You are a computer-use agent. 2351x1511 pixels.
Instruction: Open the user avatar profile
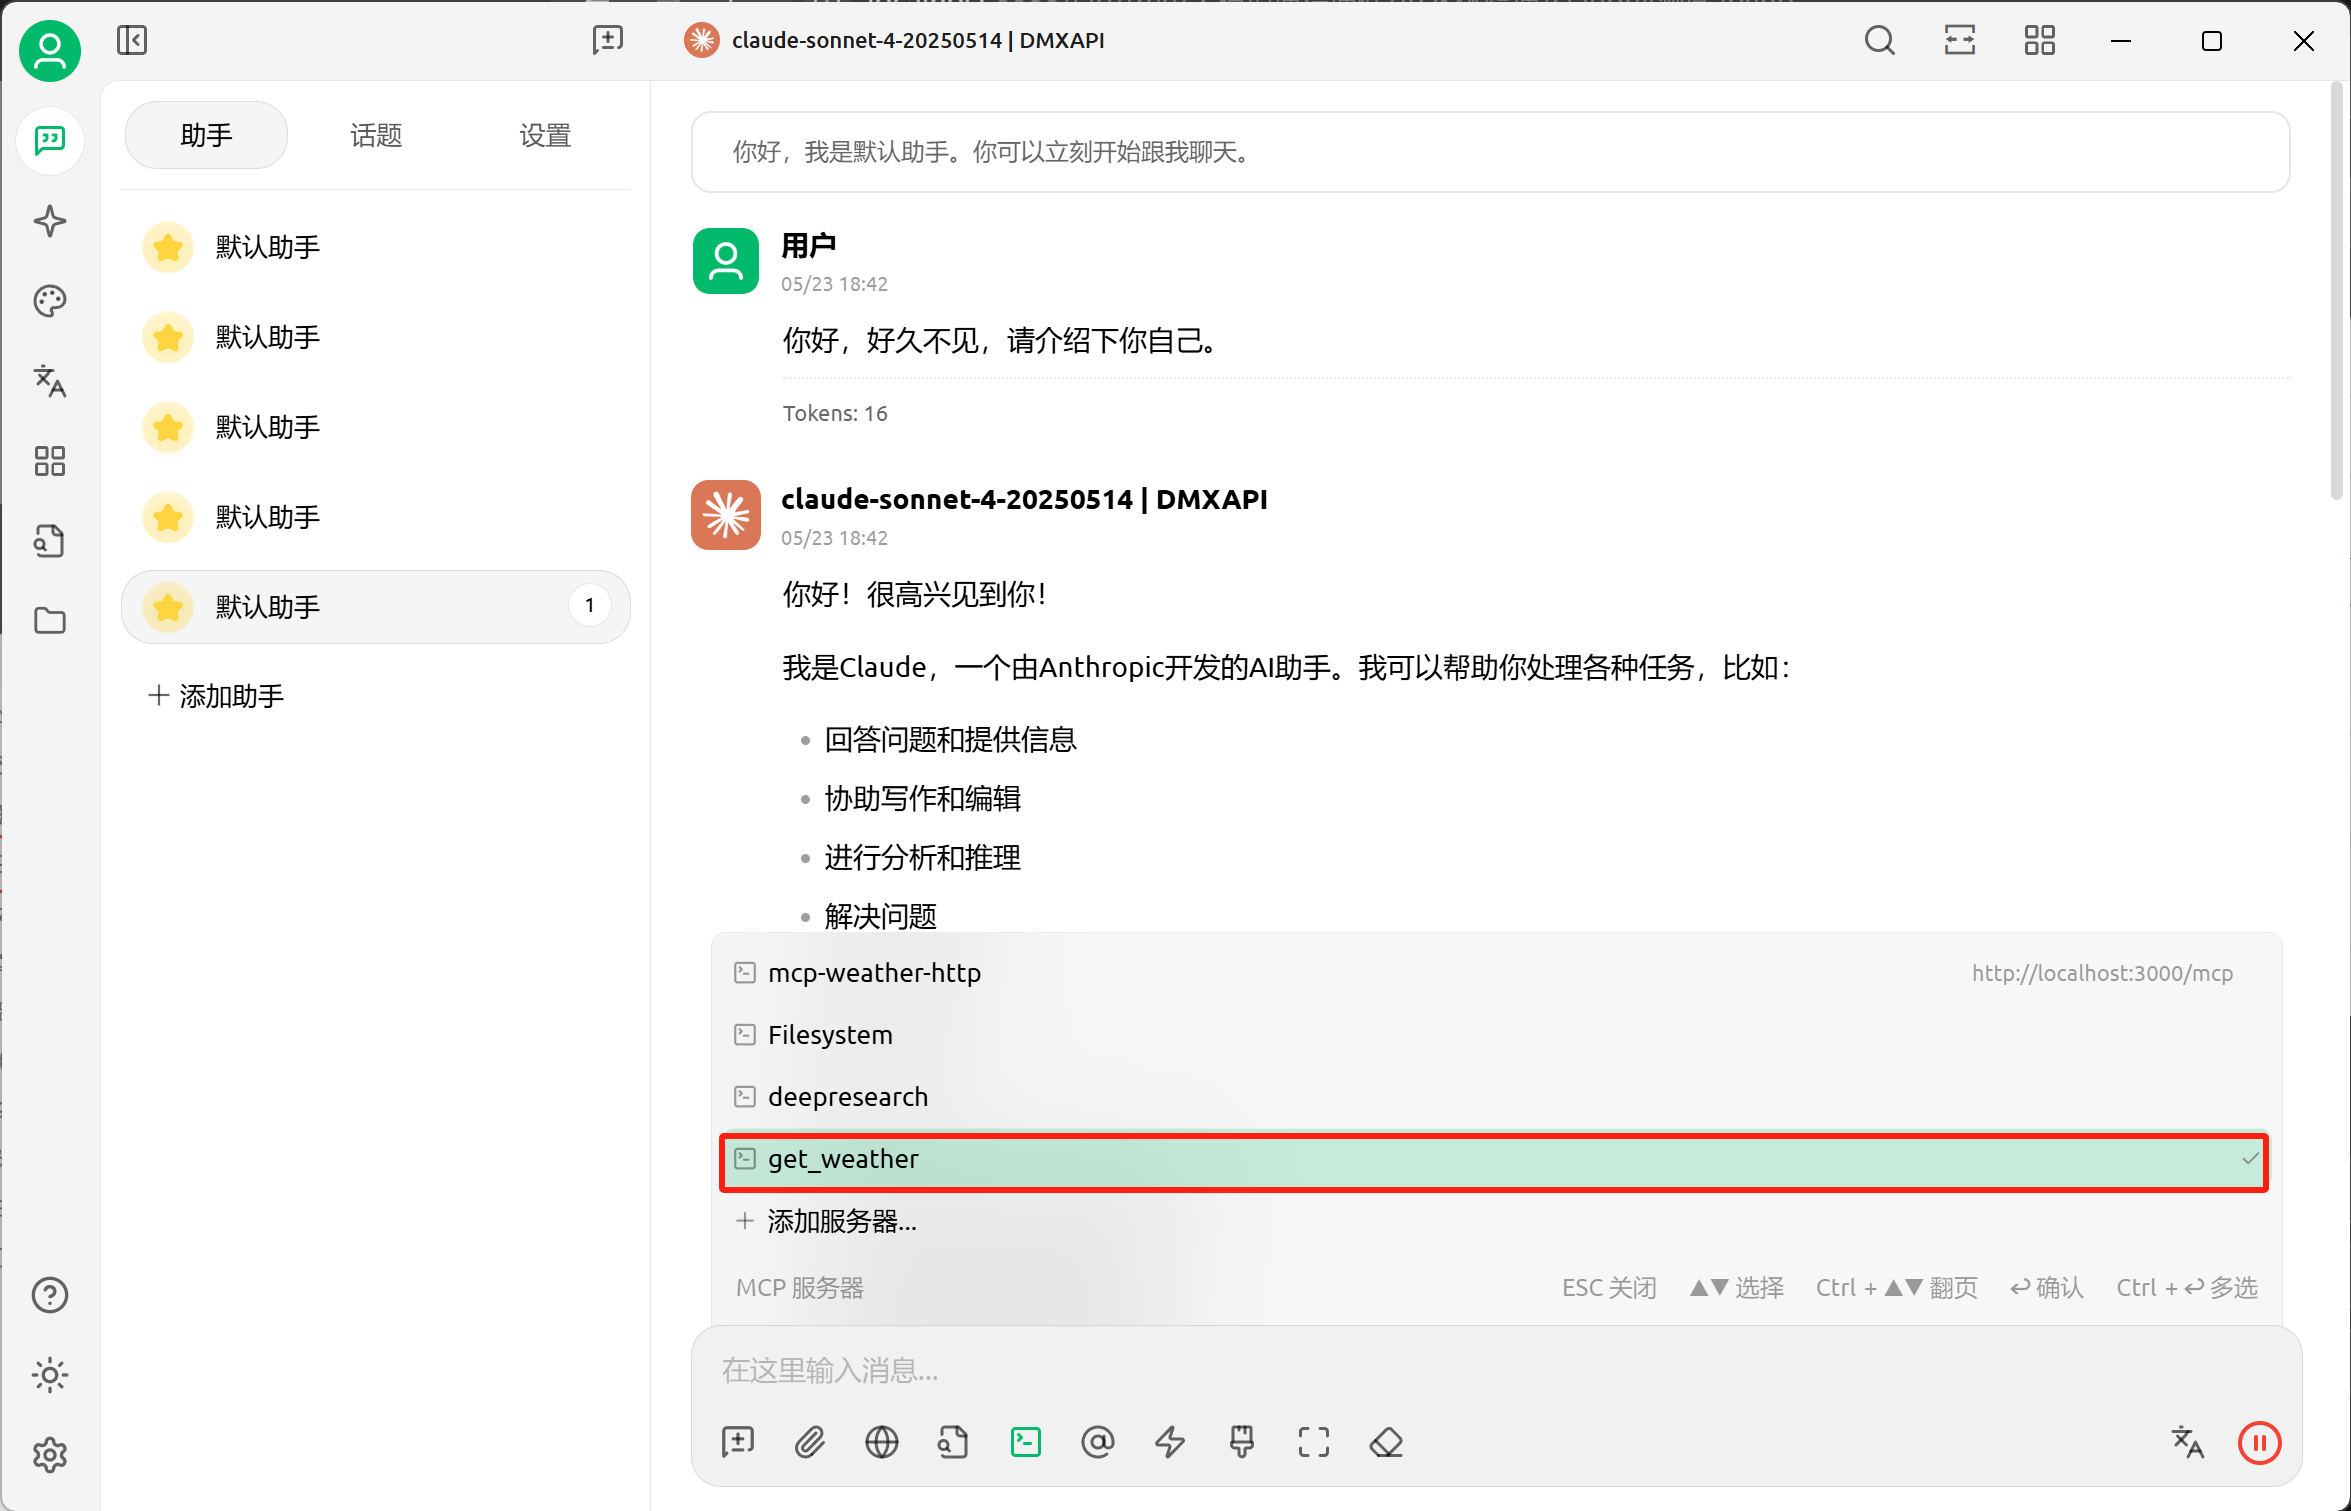tap(49, 51)
